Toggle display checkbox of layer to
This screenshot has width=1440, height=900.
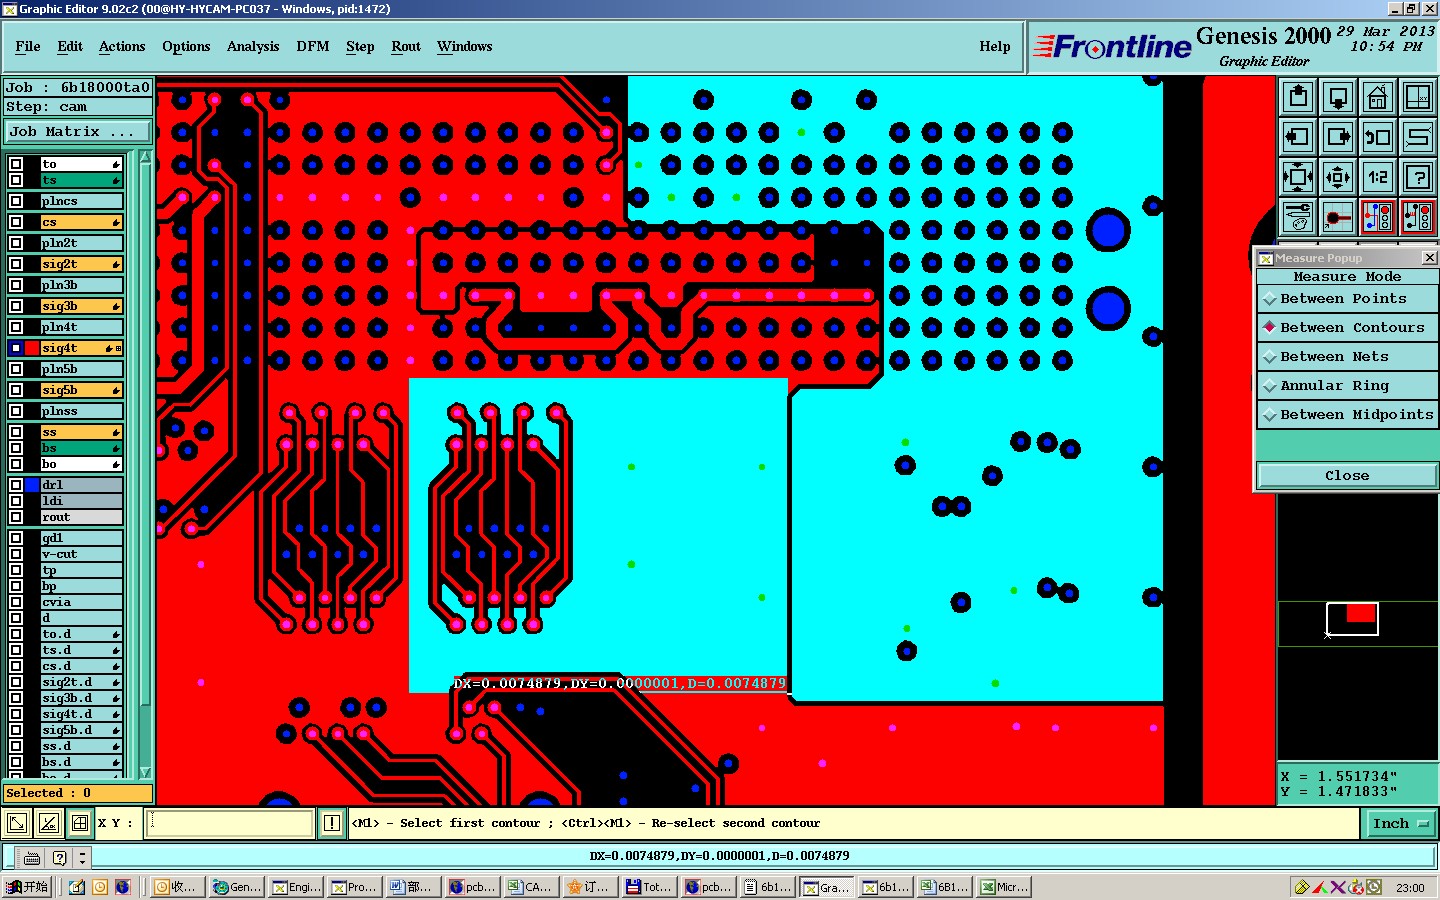[x=16, y=164]
